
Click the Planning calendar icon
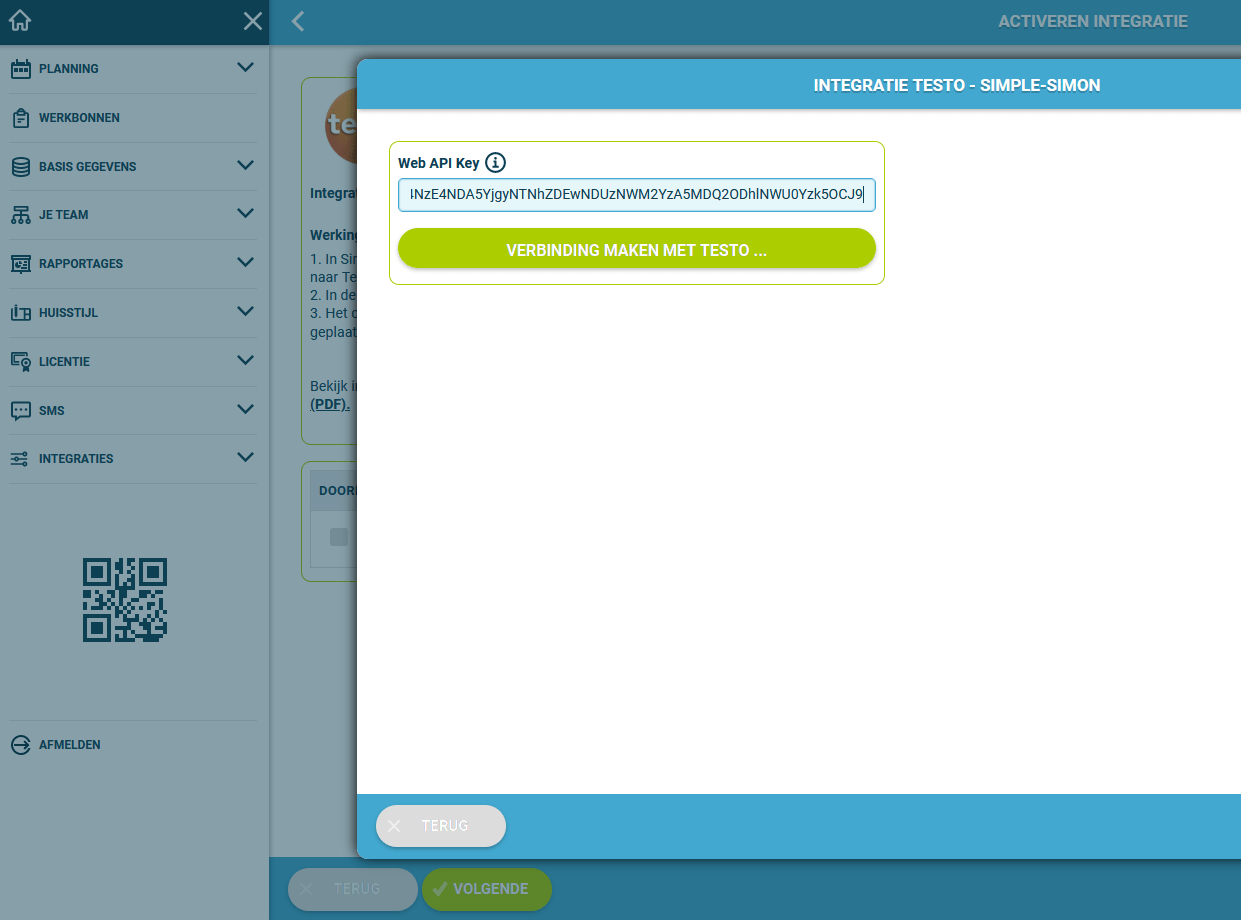coord(21,69)
